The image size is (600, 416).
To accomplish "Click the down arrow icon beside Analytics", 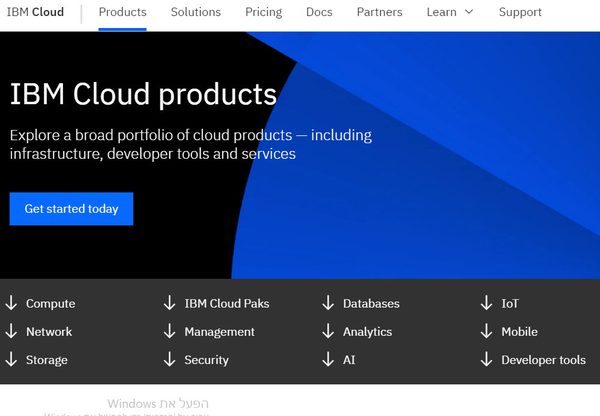I will tap(328, 331).
